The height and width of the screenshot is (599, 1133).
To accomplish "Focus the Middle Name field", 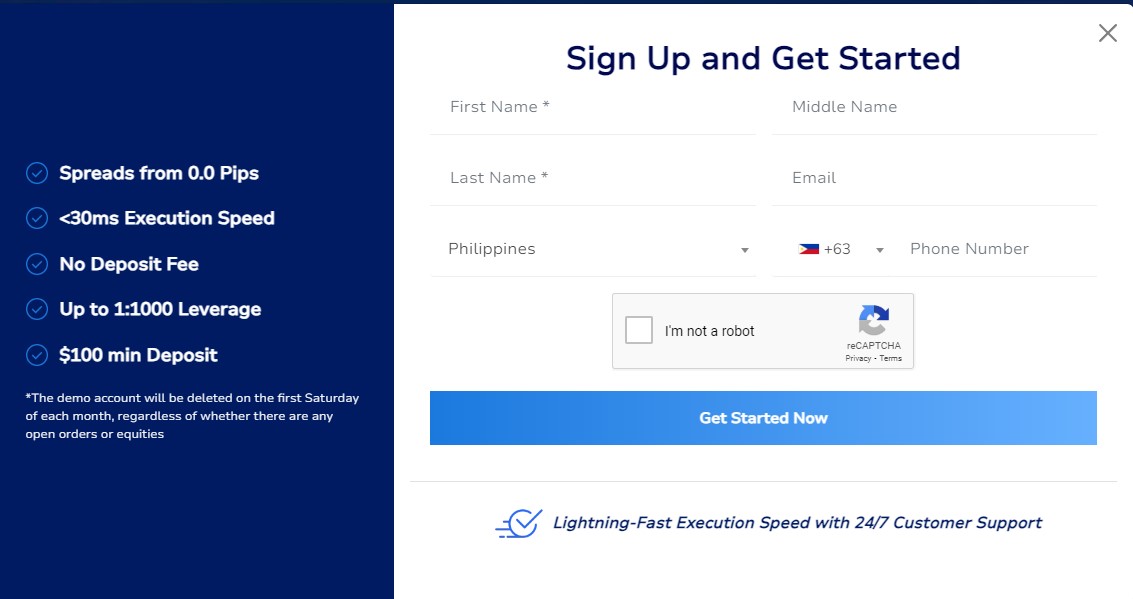I will (x=934, y=107).
